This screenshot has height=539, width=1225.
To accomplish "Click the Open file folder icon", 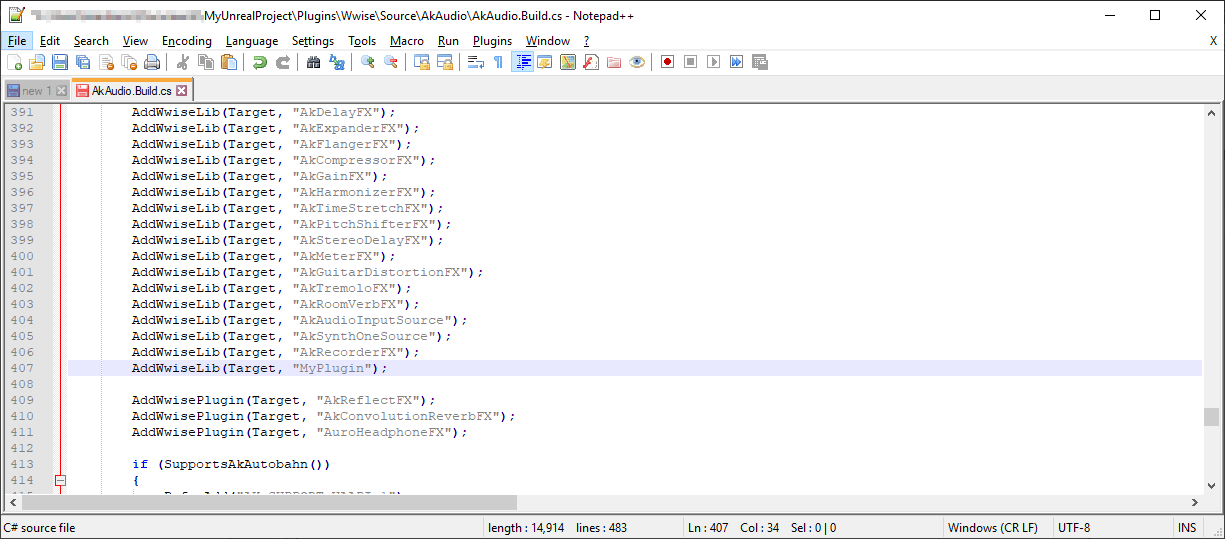I will point(37,62).
